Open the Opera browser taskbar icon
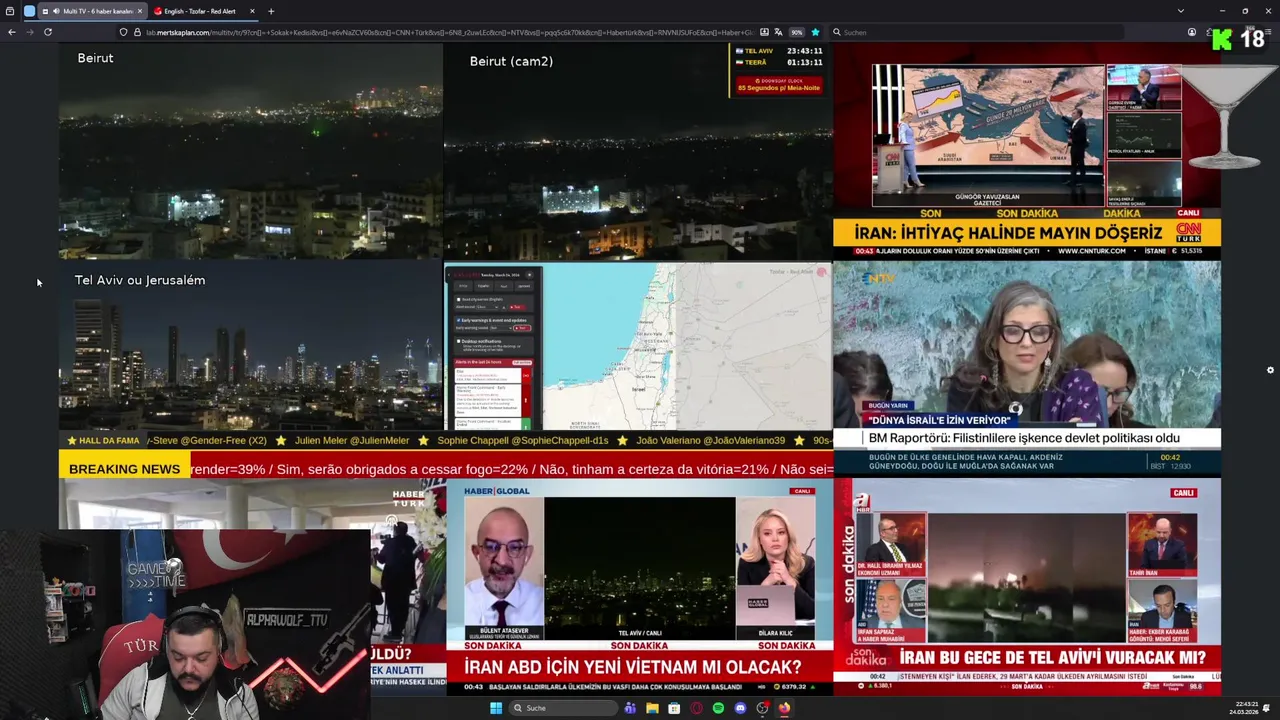1280x720 pixels. (696, 708)
